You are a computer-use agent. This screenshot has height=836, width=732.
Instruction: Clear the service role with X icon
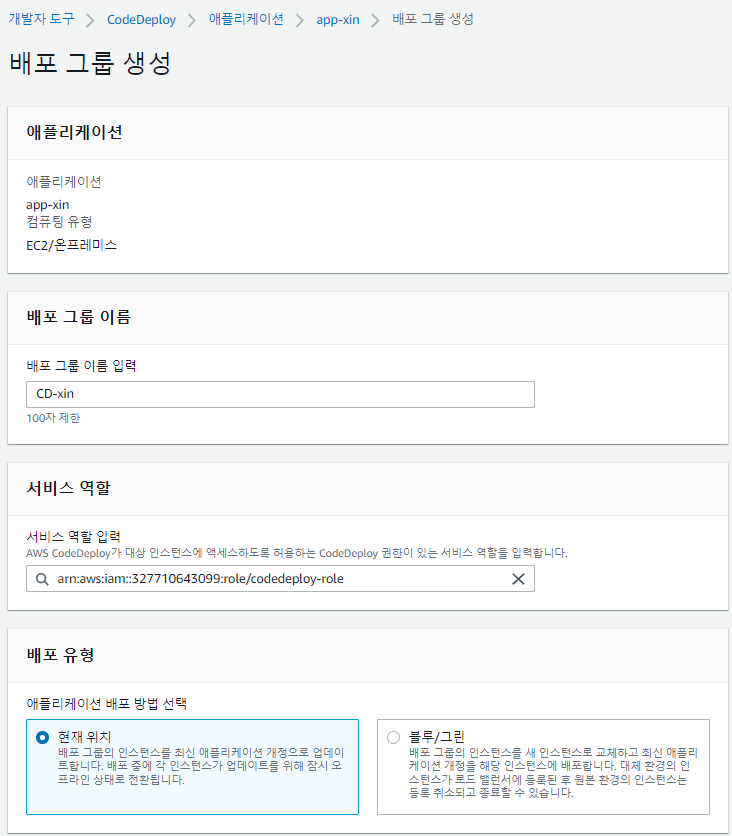pyautogui.click(x=518, y=579)
